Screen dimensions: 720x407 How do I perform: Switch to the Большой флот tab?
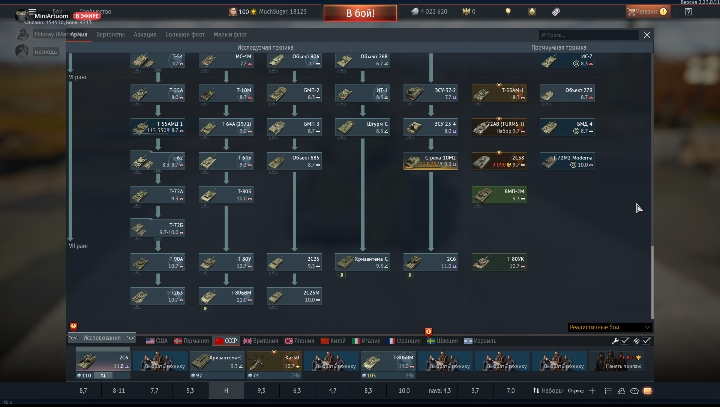pos(185,34)
